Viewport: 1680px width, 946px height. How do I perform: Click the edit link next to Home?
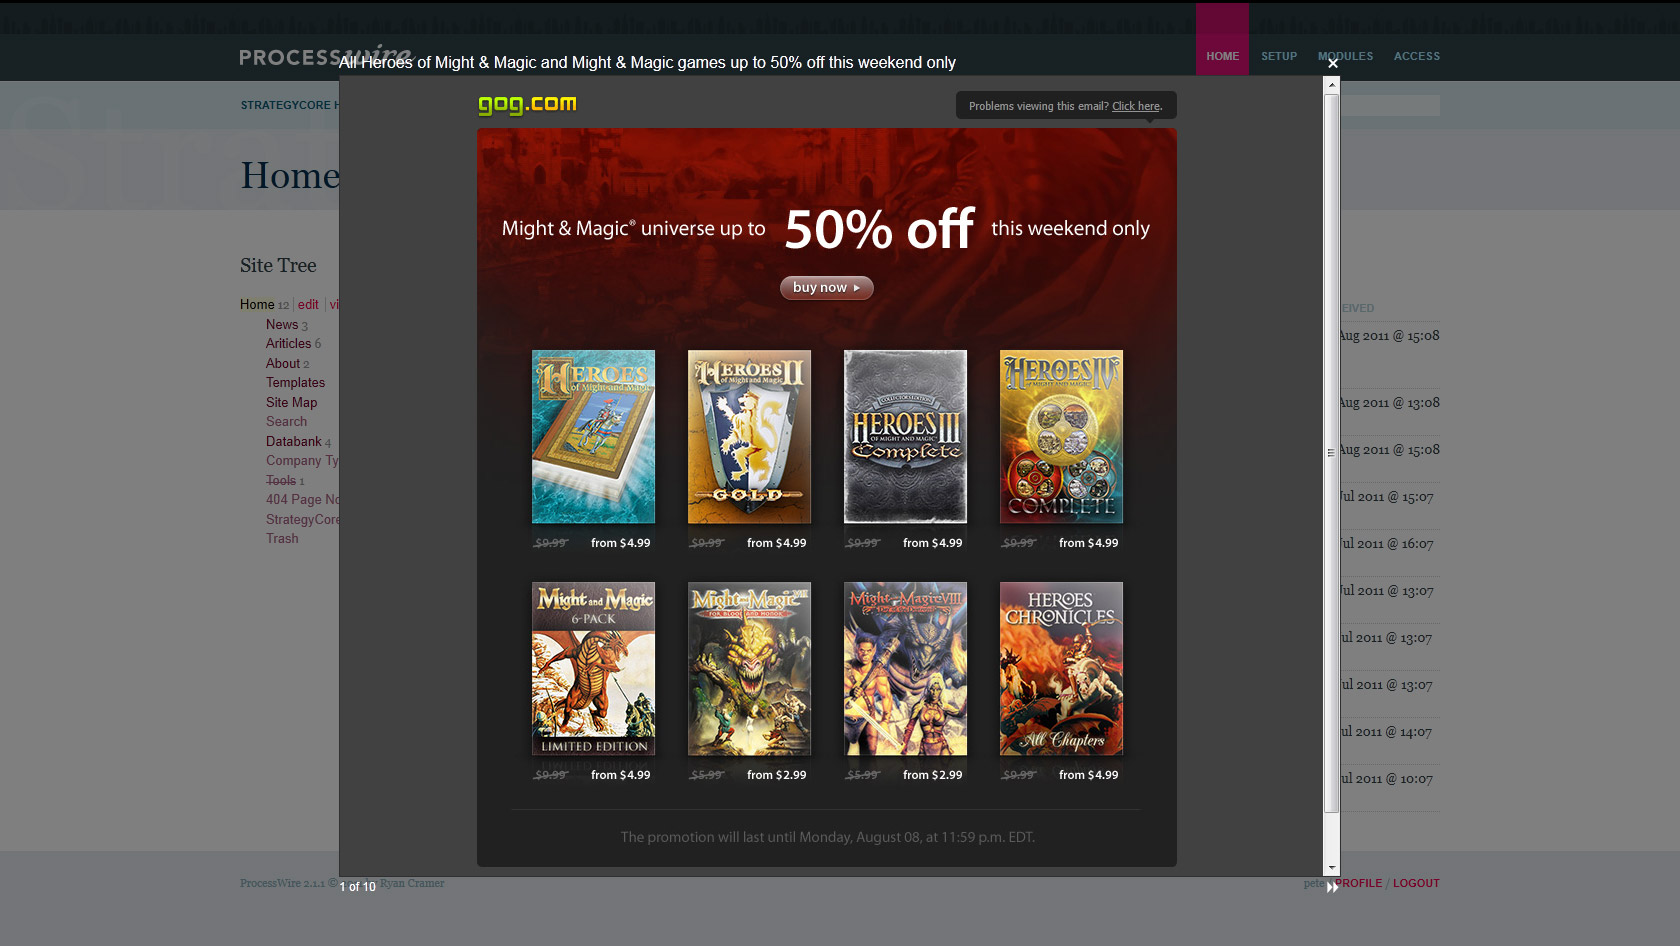(308, 304)
